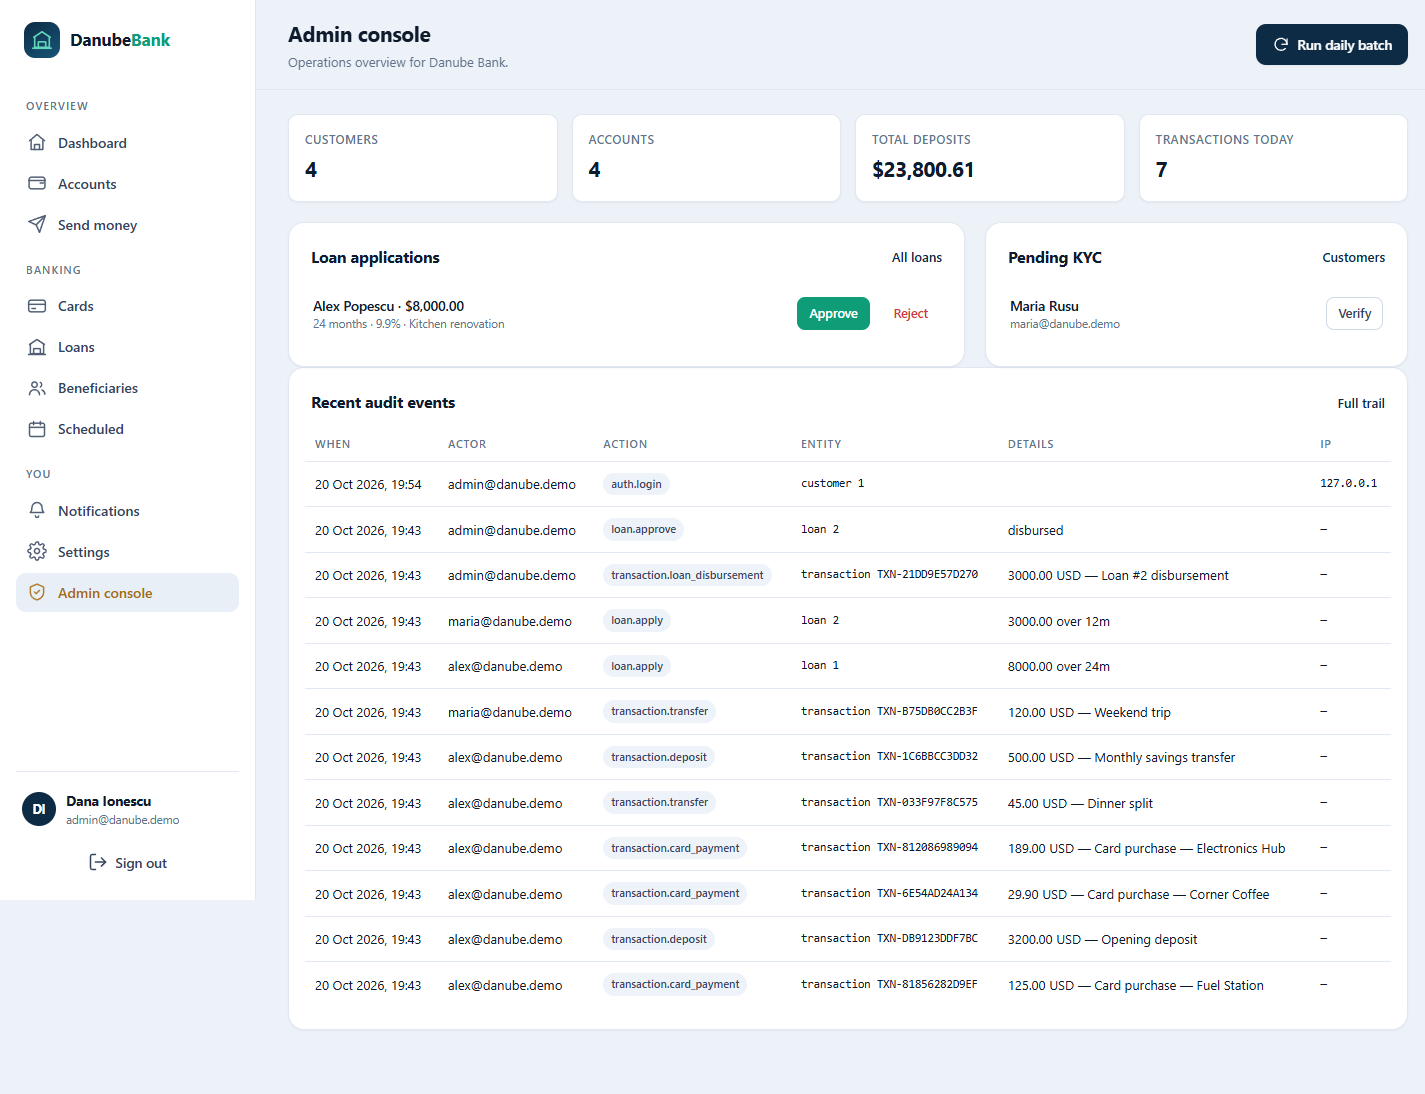Click transaction ID TXN-6E54AD24A134

point(927,893)
